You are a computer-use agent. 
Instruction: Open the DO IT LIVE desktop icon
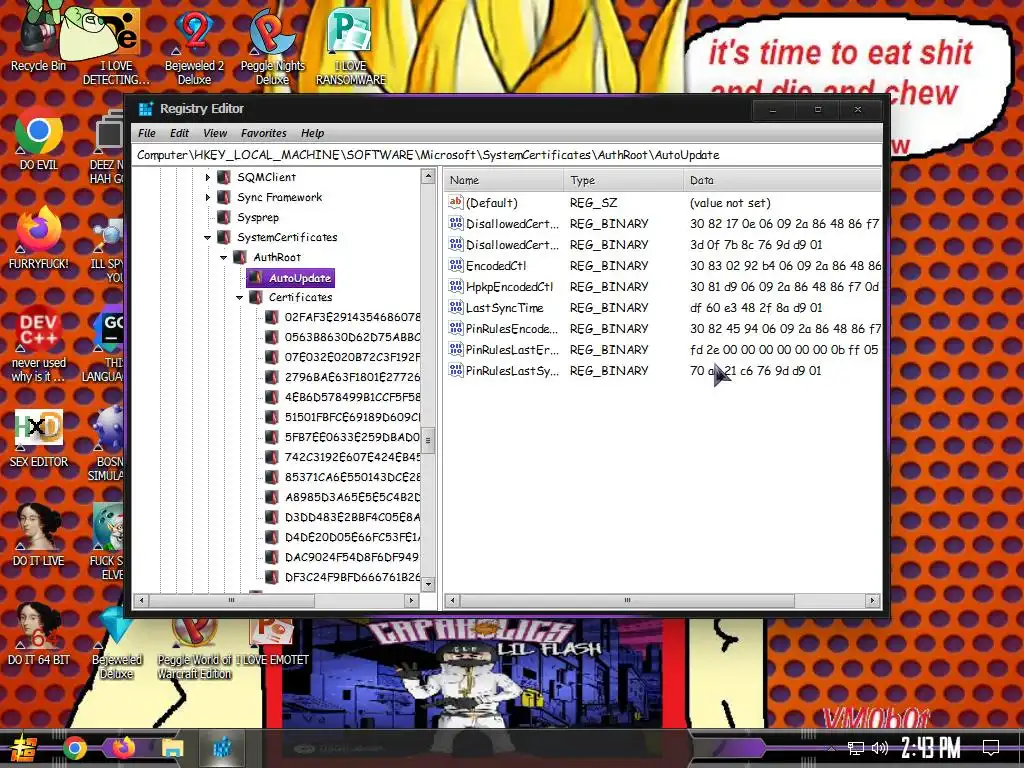[x=38, y=536]
